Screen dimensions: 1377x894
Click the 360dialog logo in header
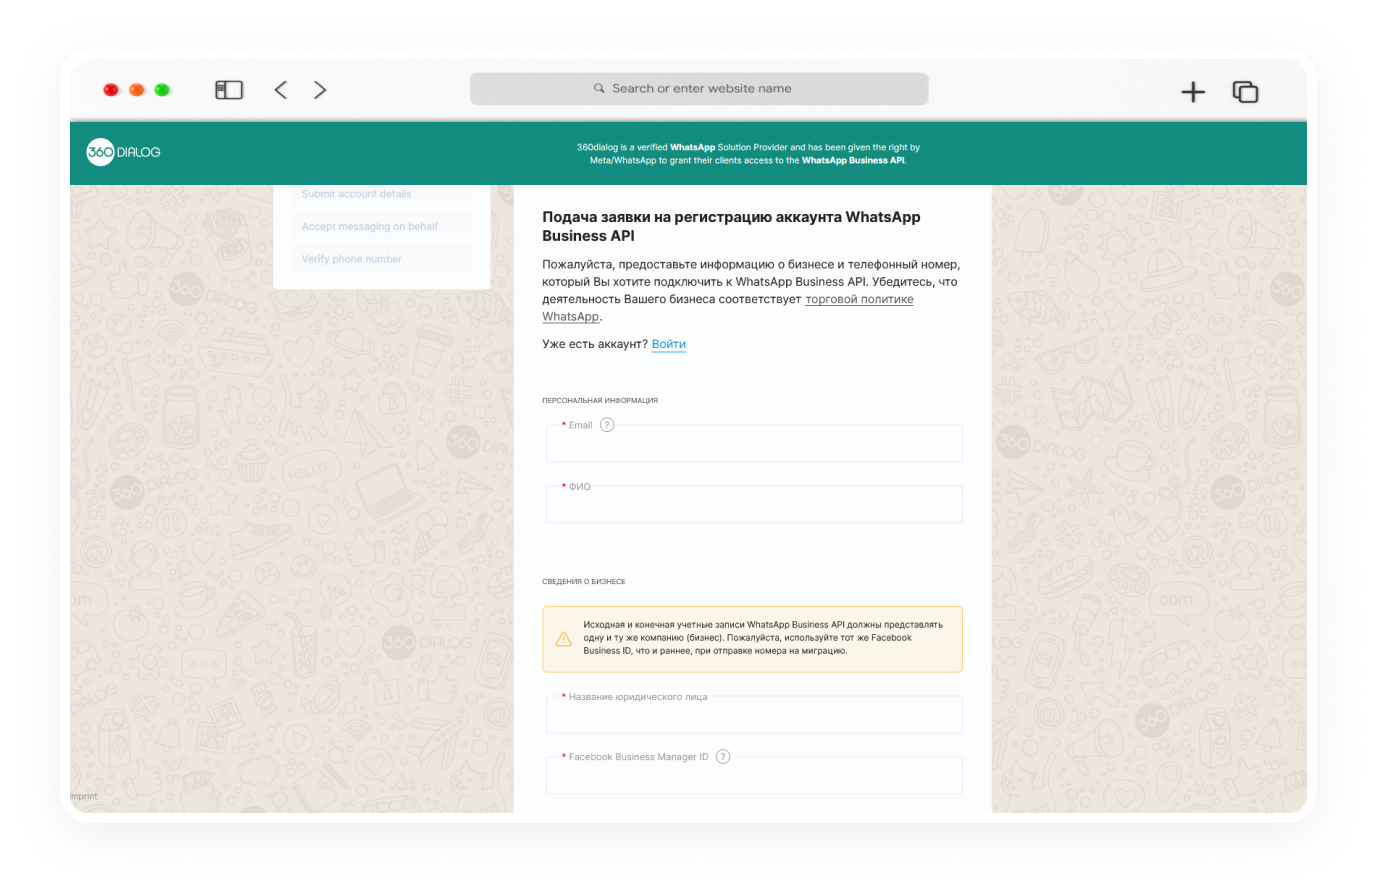[x=123, y=152]
